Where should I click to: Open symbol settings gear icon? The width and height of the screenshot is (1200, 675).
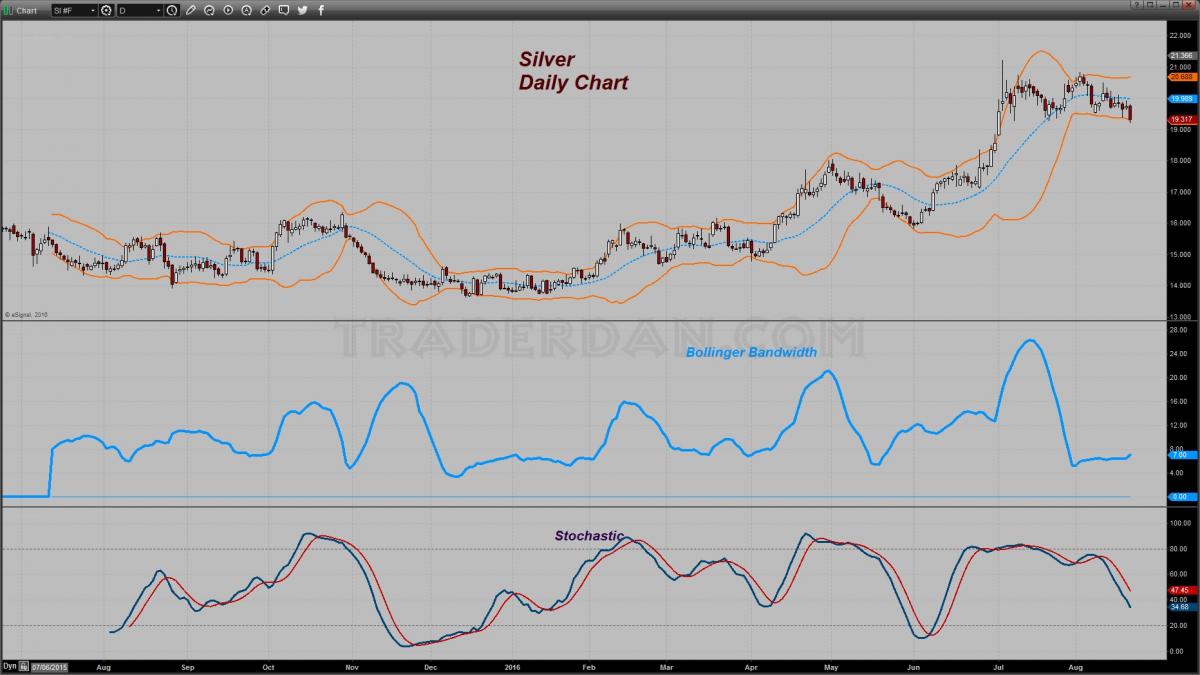[106, 10]
